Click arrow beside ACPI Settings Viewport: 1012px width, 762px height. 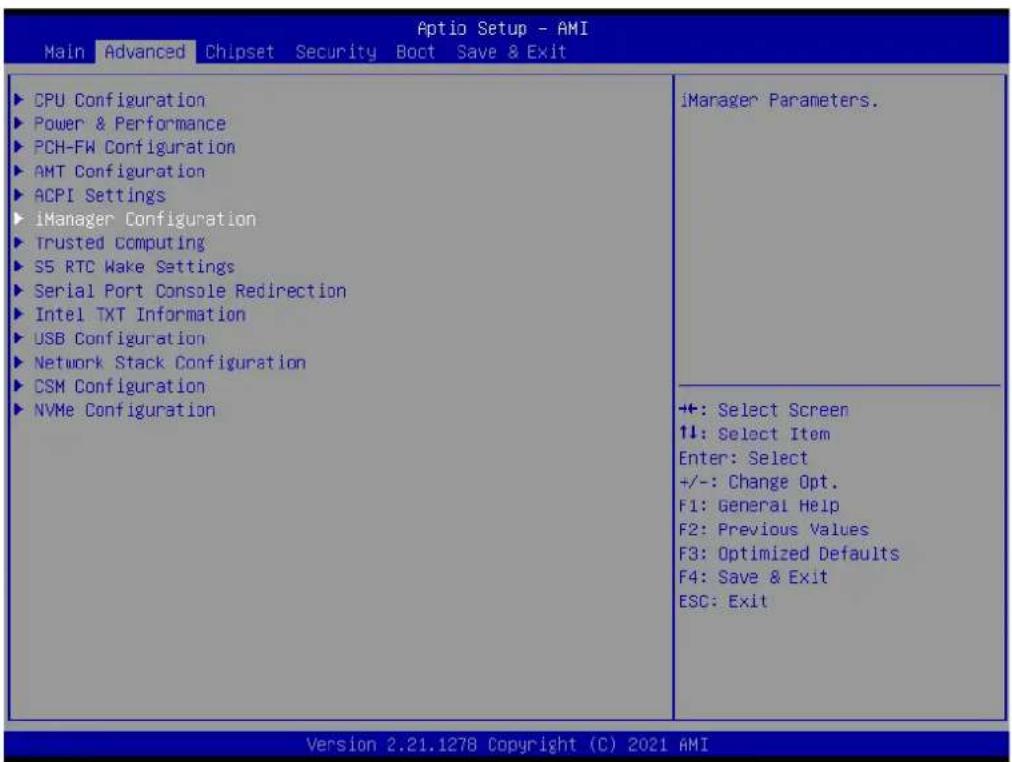pos(19,195)
